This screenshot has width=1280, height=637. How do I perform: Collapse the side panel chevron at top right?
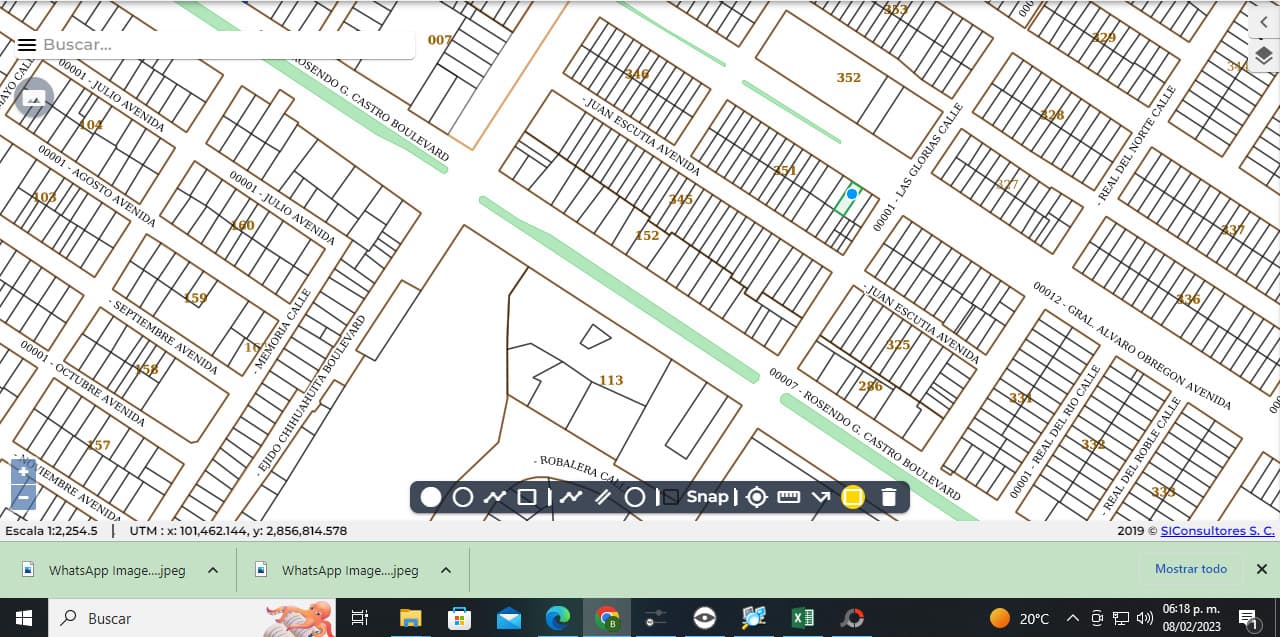1264,21
